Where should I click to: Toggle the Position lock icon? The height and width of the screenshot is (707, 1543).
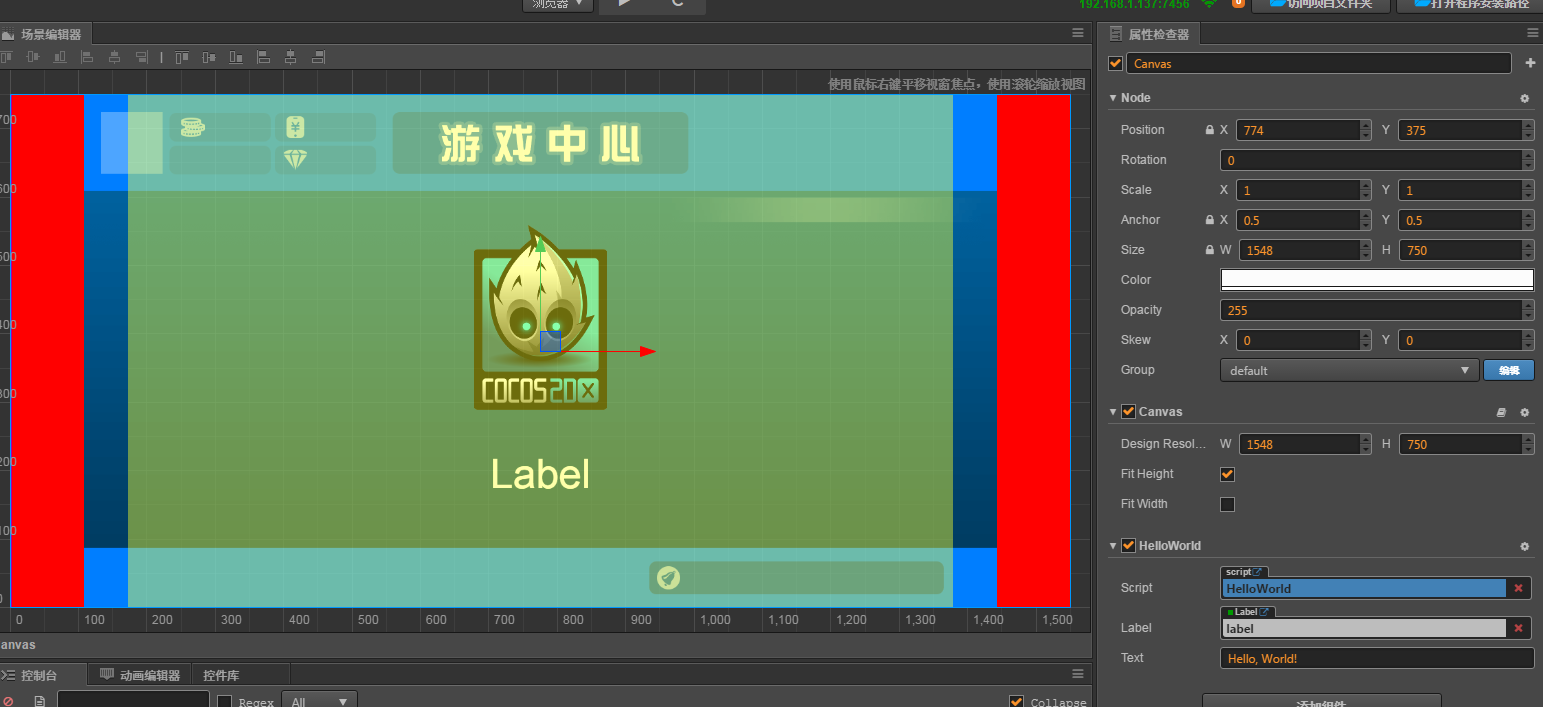(1209, 130)
